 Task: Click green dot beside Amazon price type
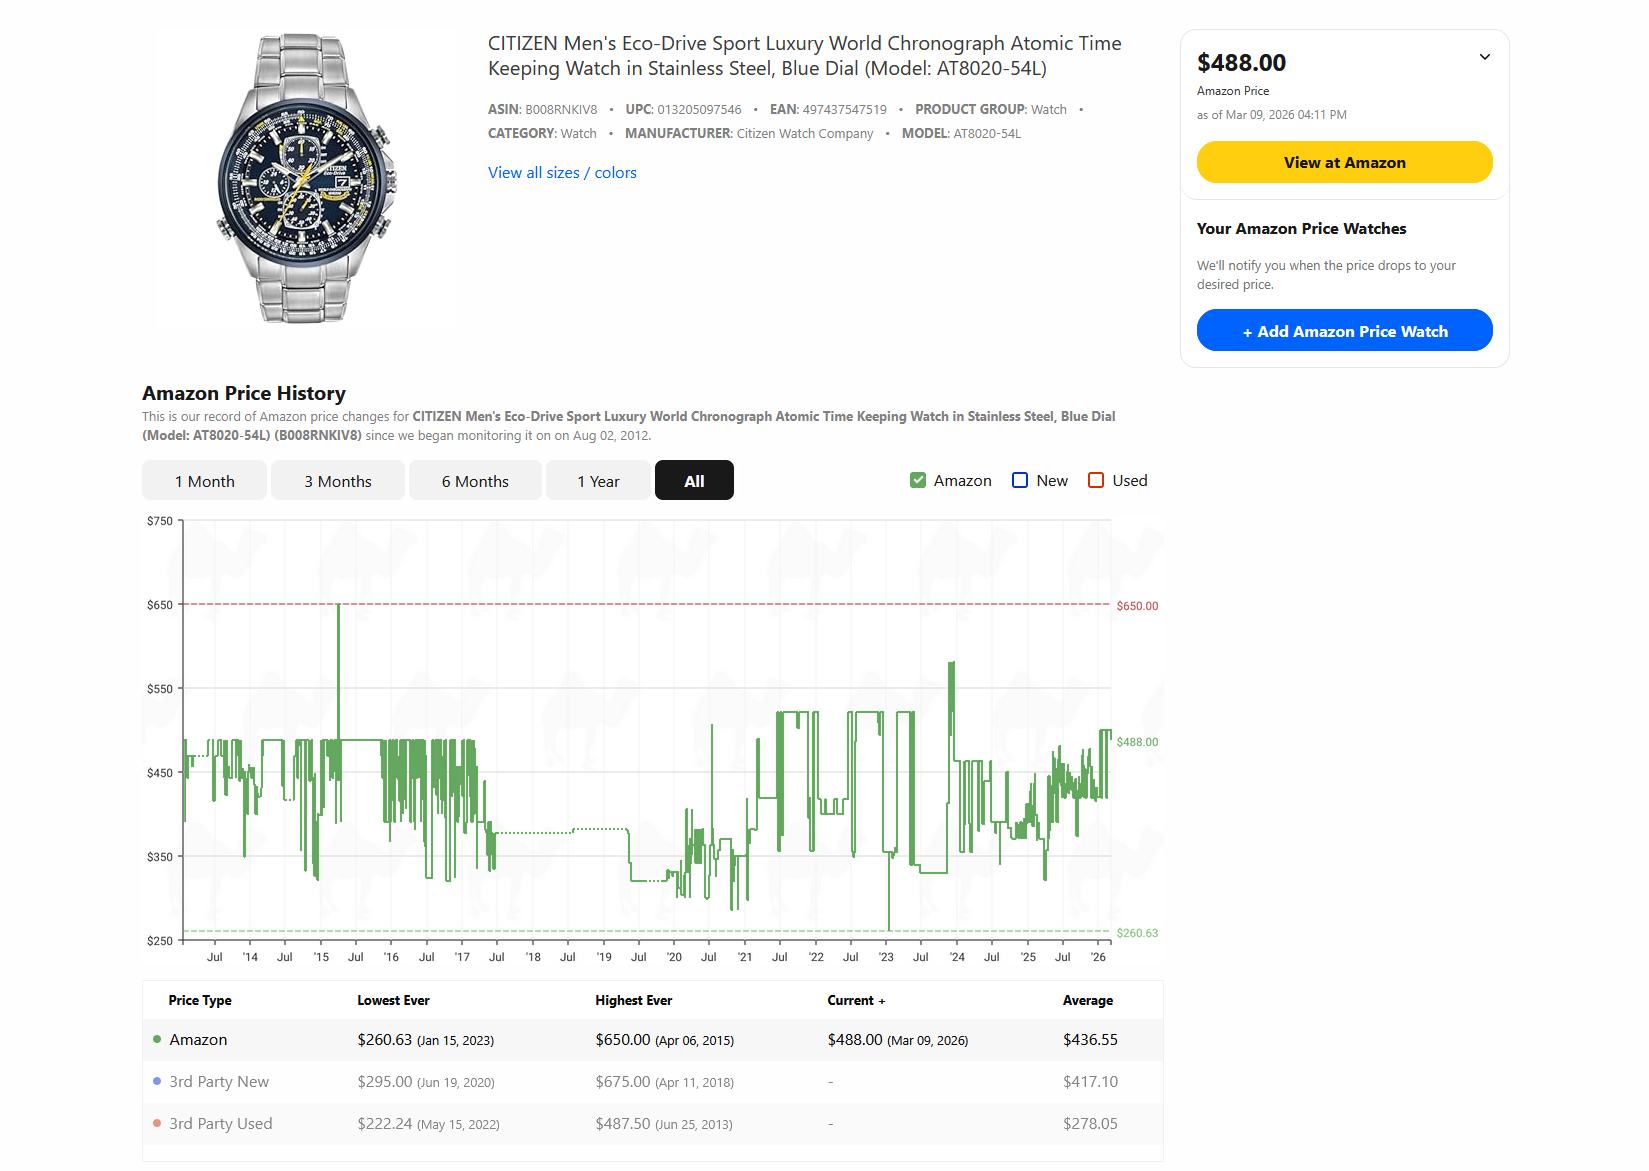click(x=157, y=1040)
